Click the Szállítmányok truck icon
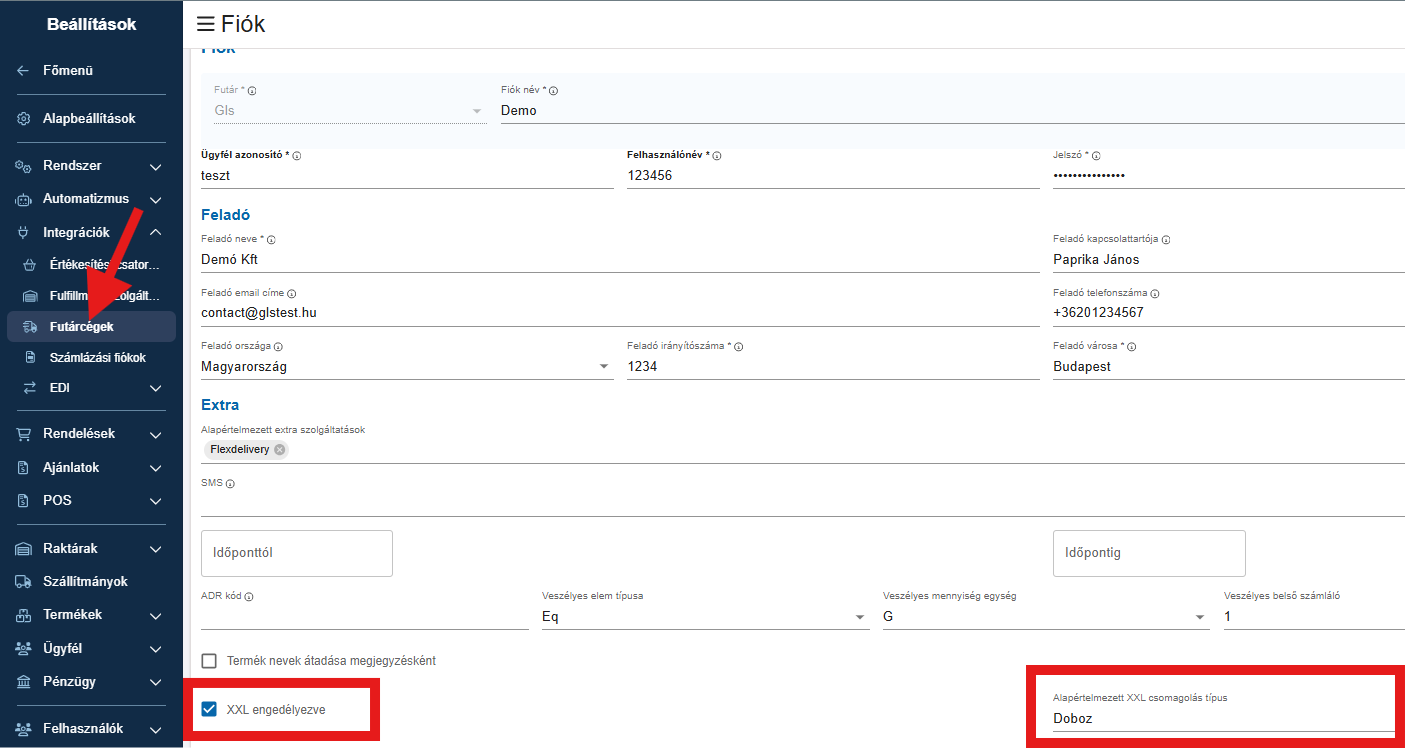The width and height of the screenshot is (1406, 749). point(24,582)
